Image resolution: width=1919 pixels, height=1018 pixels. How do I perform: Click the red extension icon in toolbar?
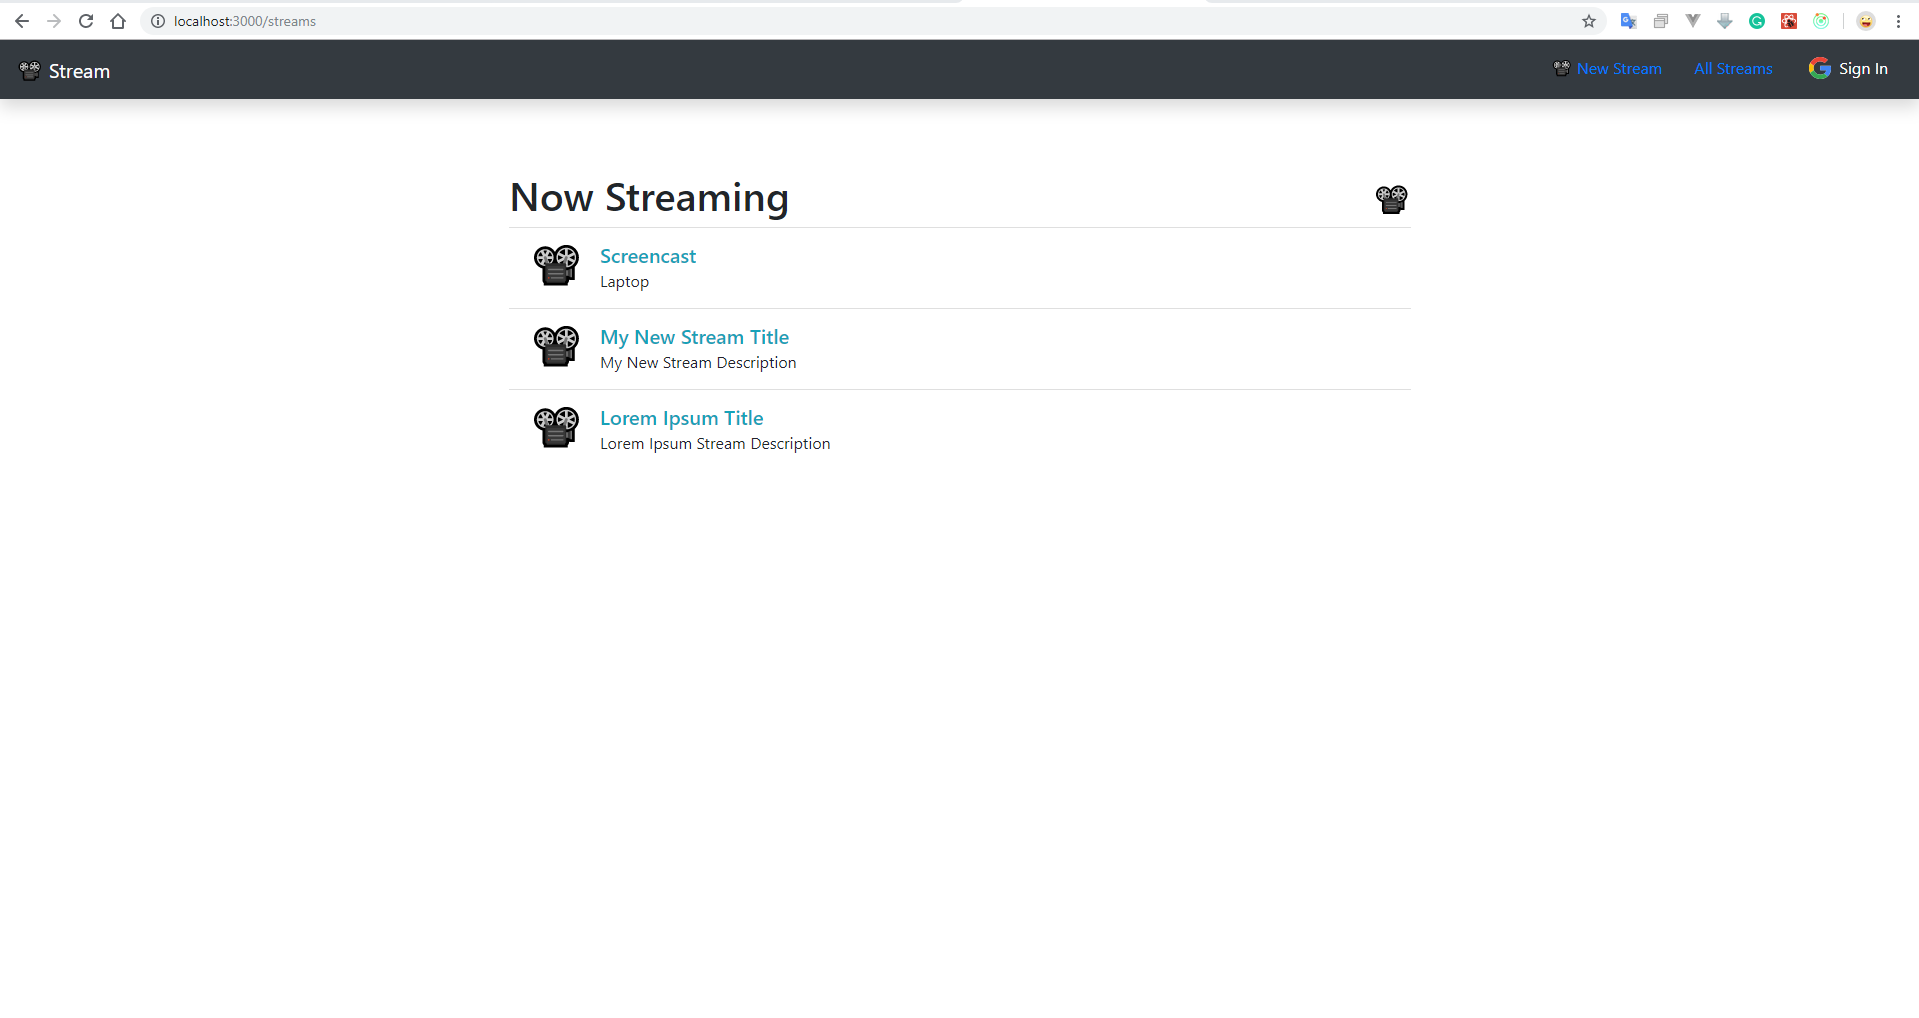1789,21
